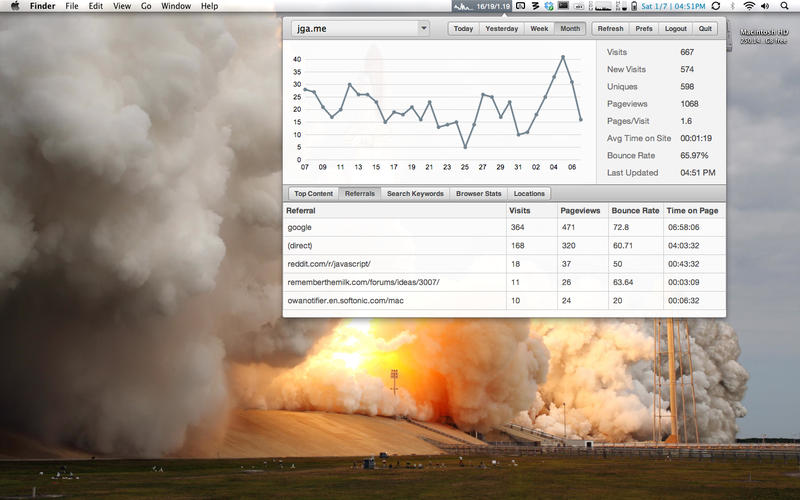This screenshot has width=800, height=500.
Task: Switch to the Search Keywords tab
Action: 415,193
